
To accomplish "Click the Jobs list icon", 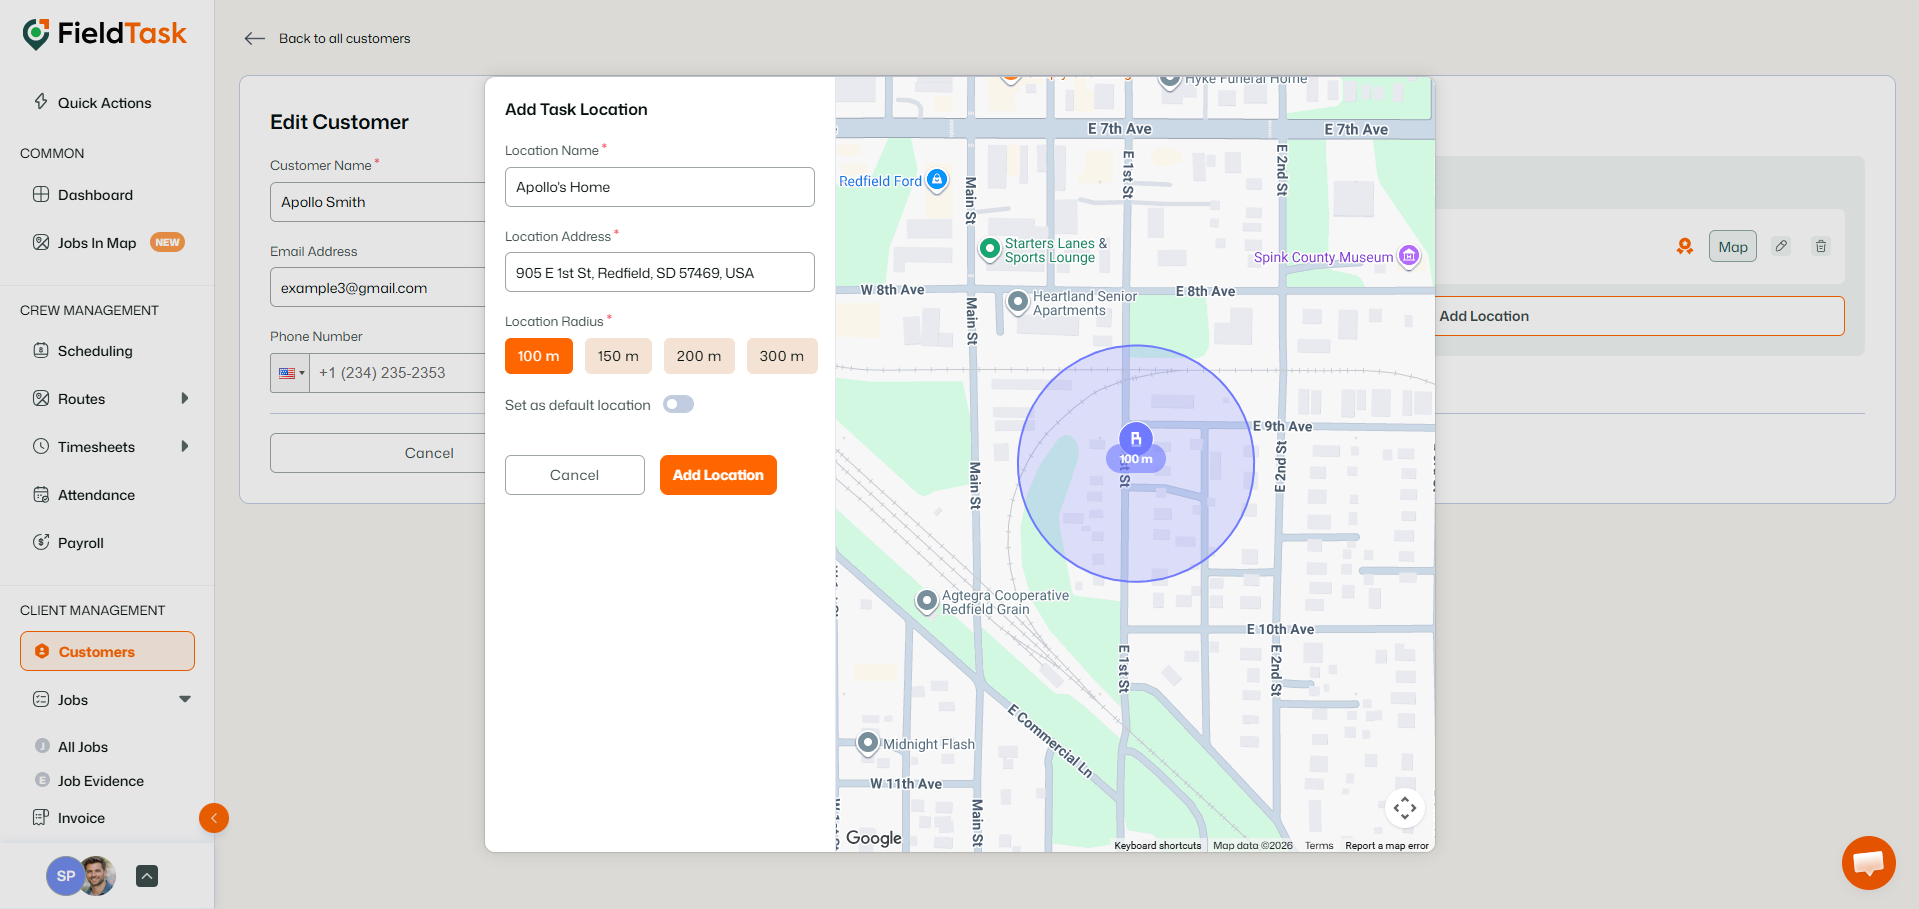I will pos(41,699).
